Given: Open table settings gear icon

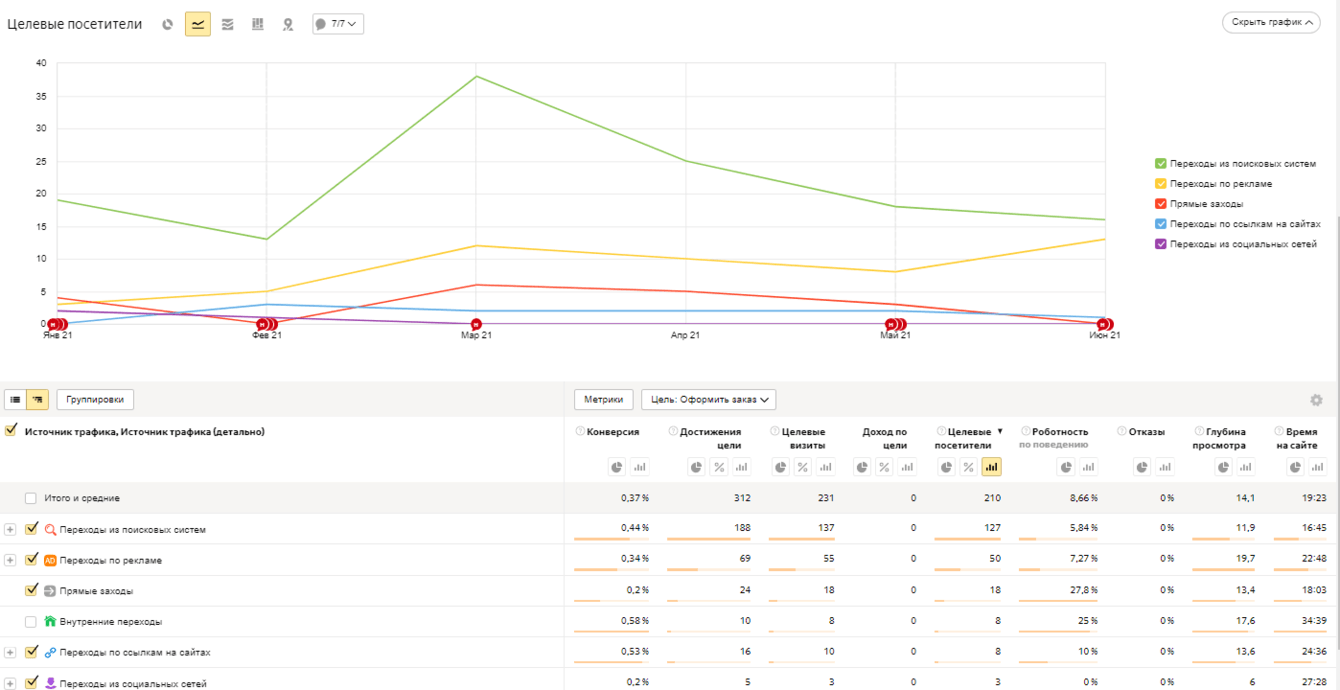Looking at the screenshot, I should click(1316, 400).
